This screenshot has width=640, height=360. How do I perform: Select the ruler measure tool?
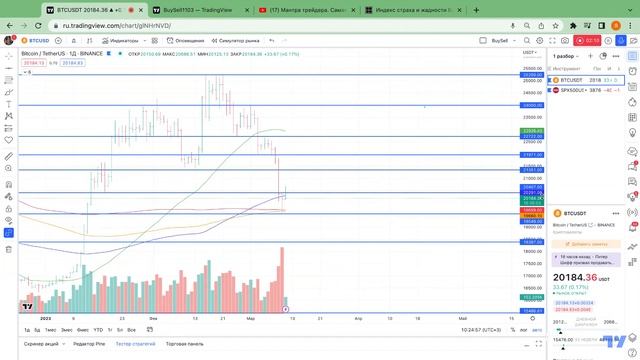9,156
